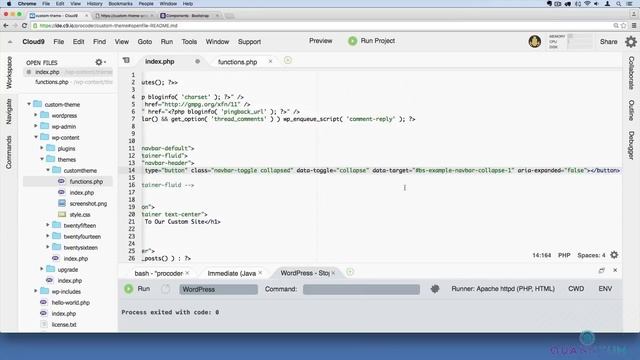Expand the wp-admin folder
This screenshot has width=640, height=360.
coord(36,126)
